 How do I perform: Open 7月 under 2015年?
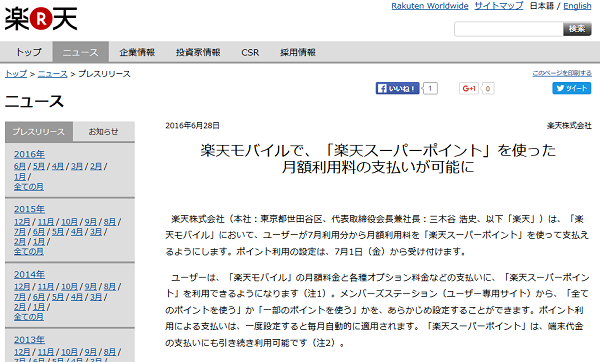coord(20,232)
